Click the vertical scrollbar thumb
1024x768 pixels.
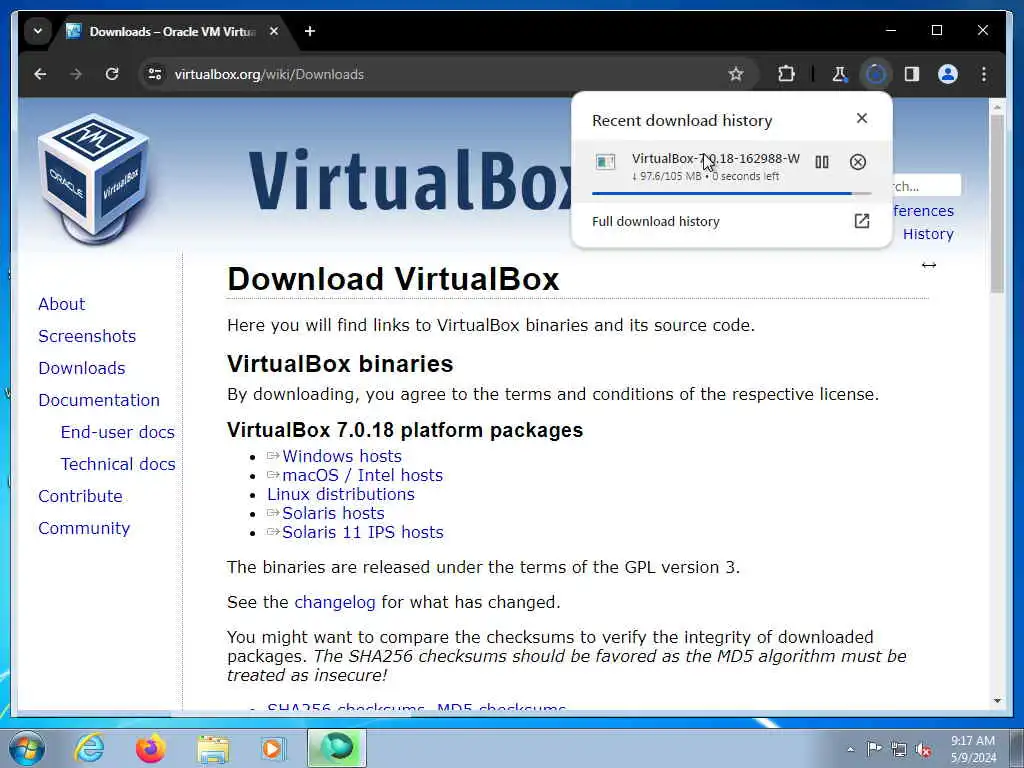click(x=997, y=204)
